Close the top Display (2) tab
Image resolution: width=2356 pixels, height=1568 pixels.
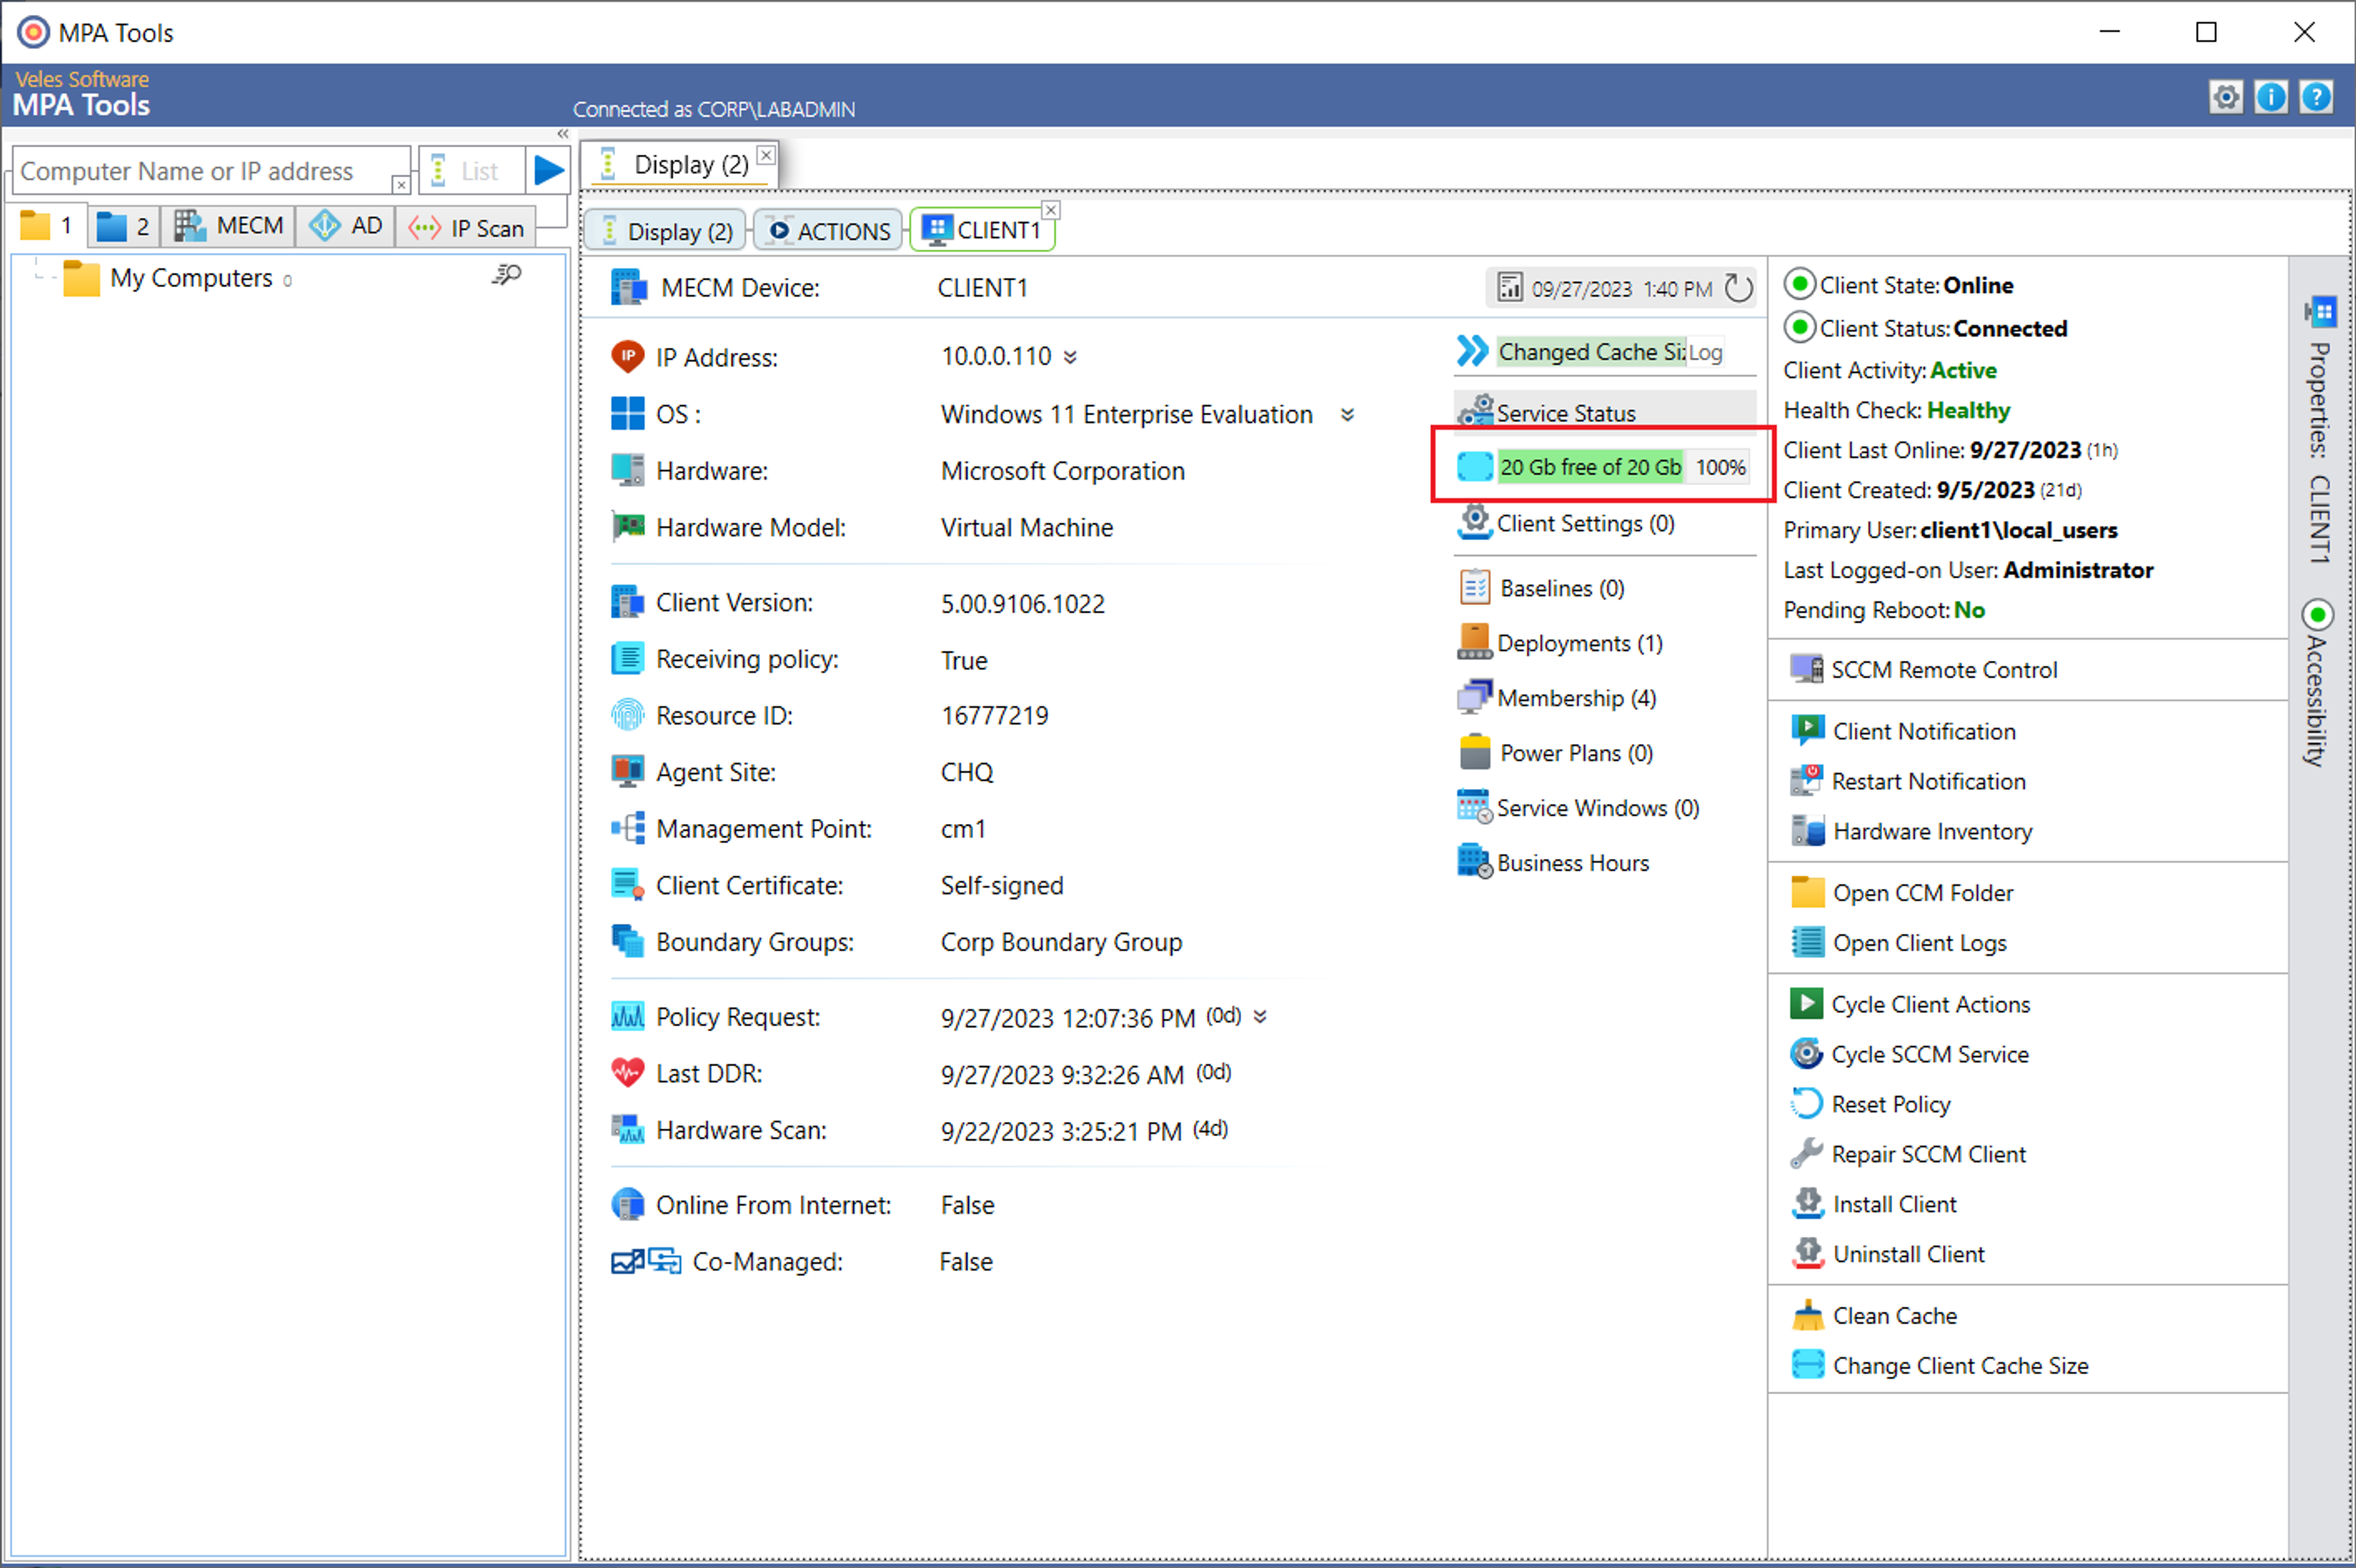tap(766, 155)
